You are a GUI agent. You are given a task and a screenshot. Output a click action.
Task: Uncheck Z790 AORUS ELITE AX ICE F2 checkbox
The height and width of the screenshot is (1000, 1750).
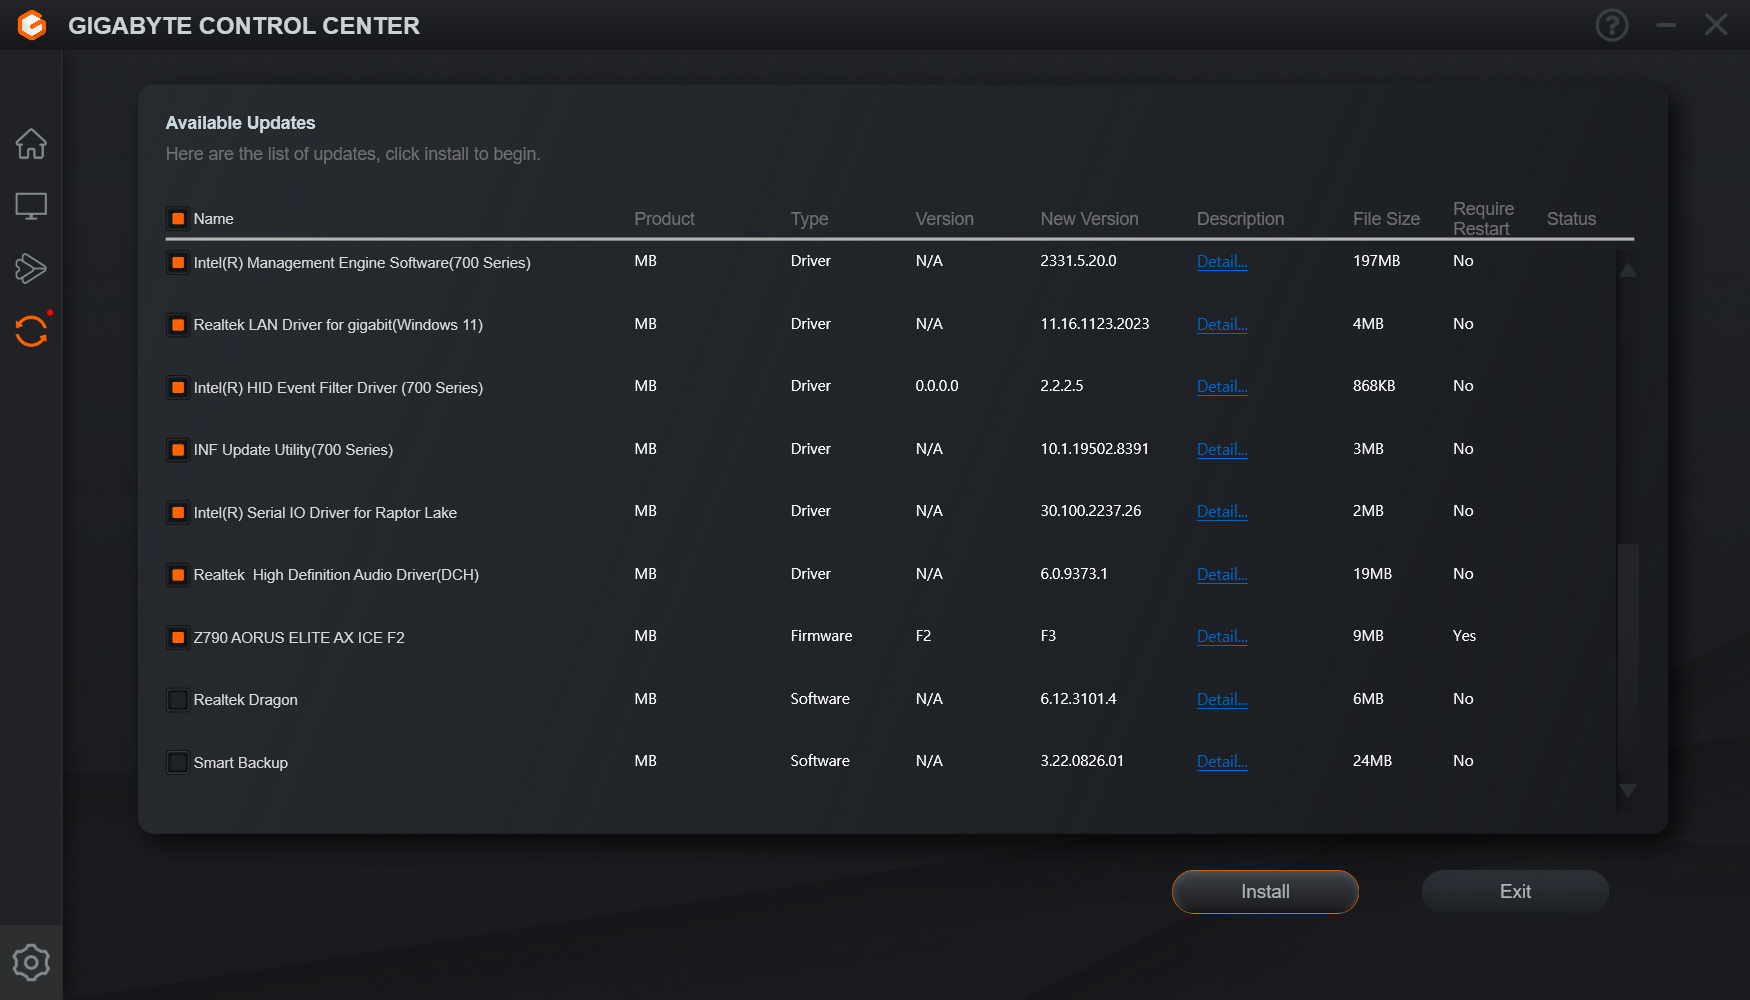pos(178,638)
